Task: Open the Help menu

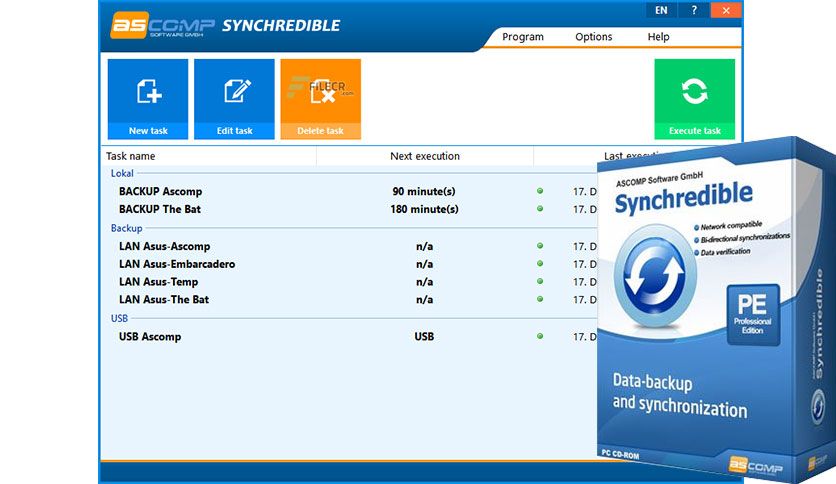Action: [658, 37]
